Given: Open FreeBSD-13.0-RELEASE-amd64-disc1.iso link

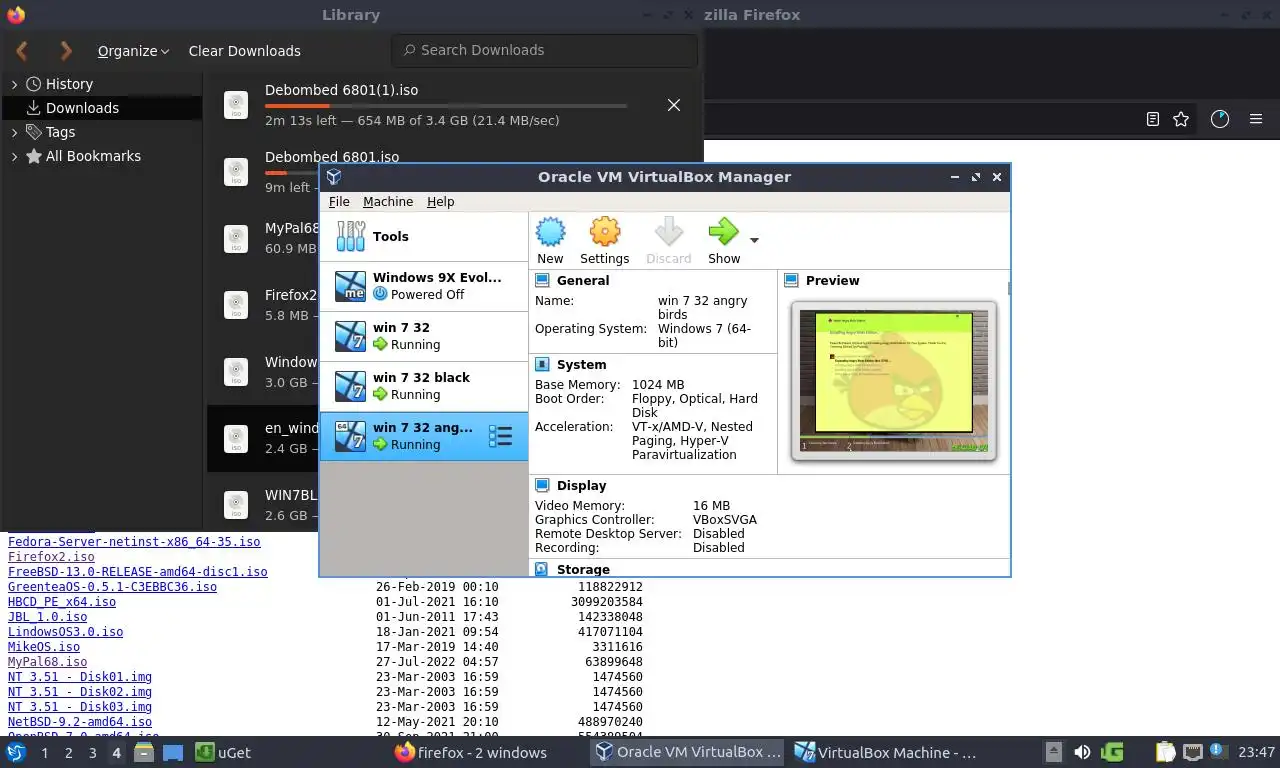Looking at the screenshot, I should click(x=138, y=572).
